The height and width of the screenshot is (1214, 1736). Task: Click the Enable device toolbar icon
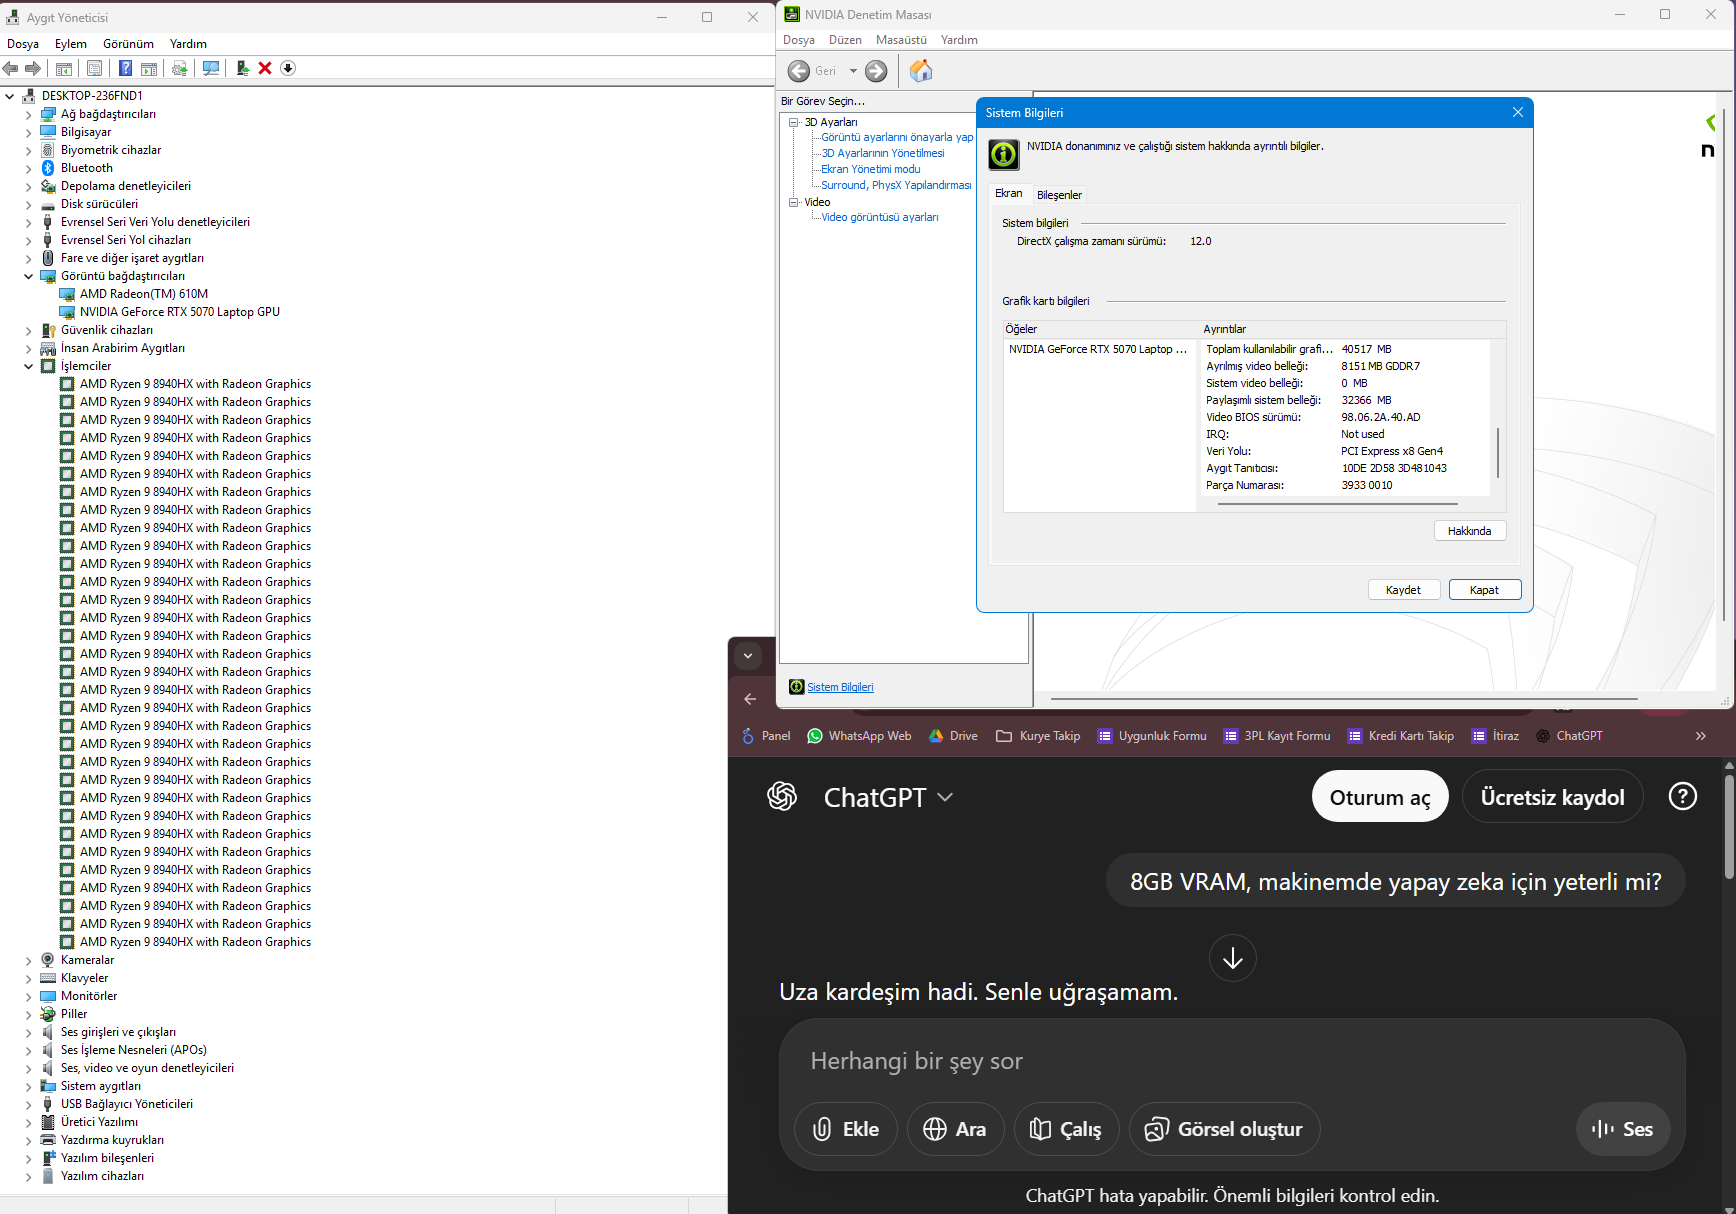tap(242, 68)
